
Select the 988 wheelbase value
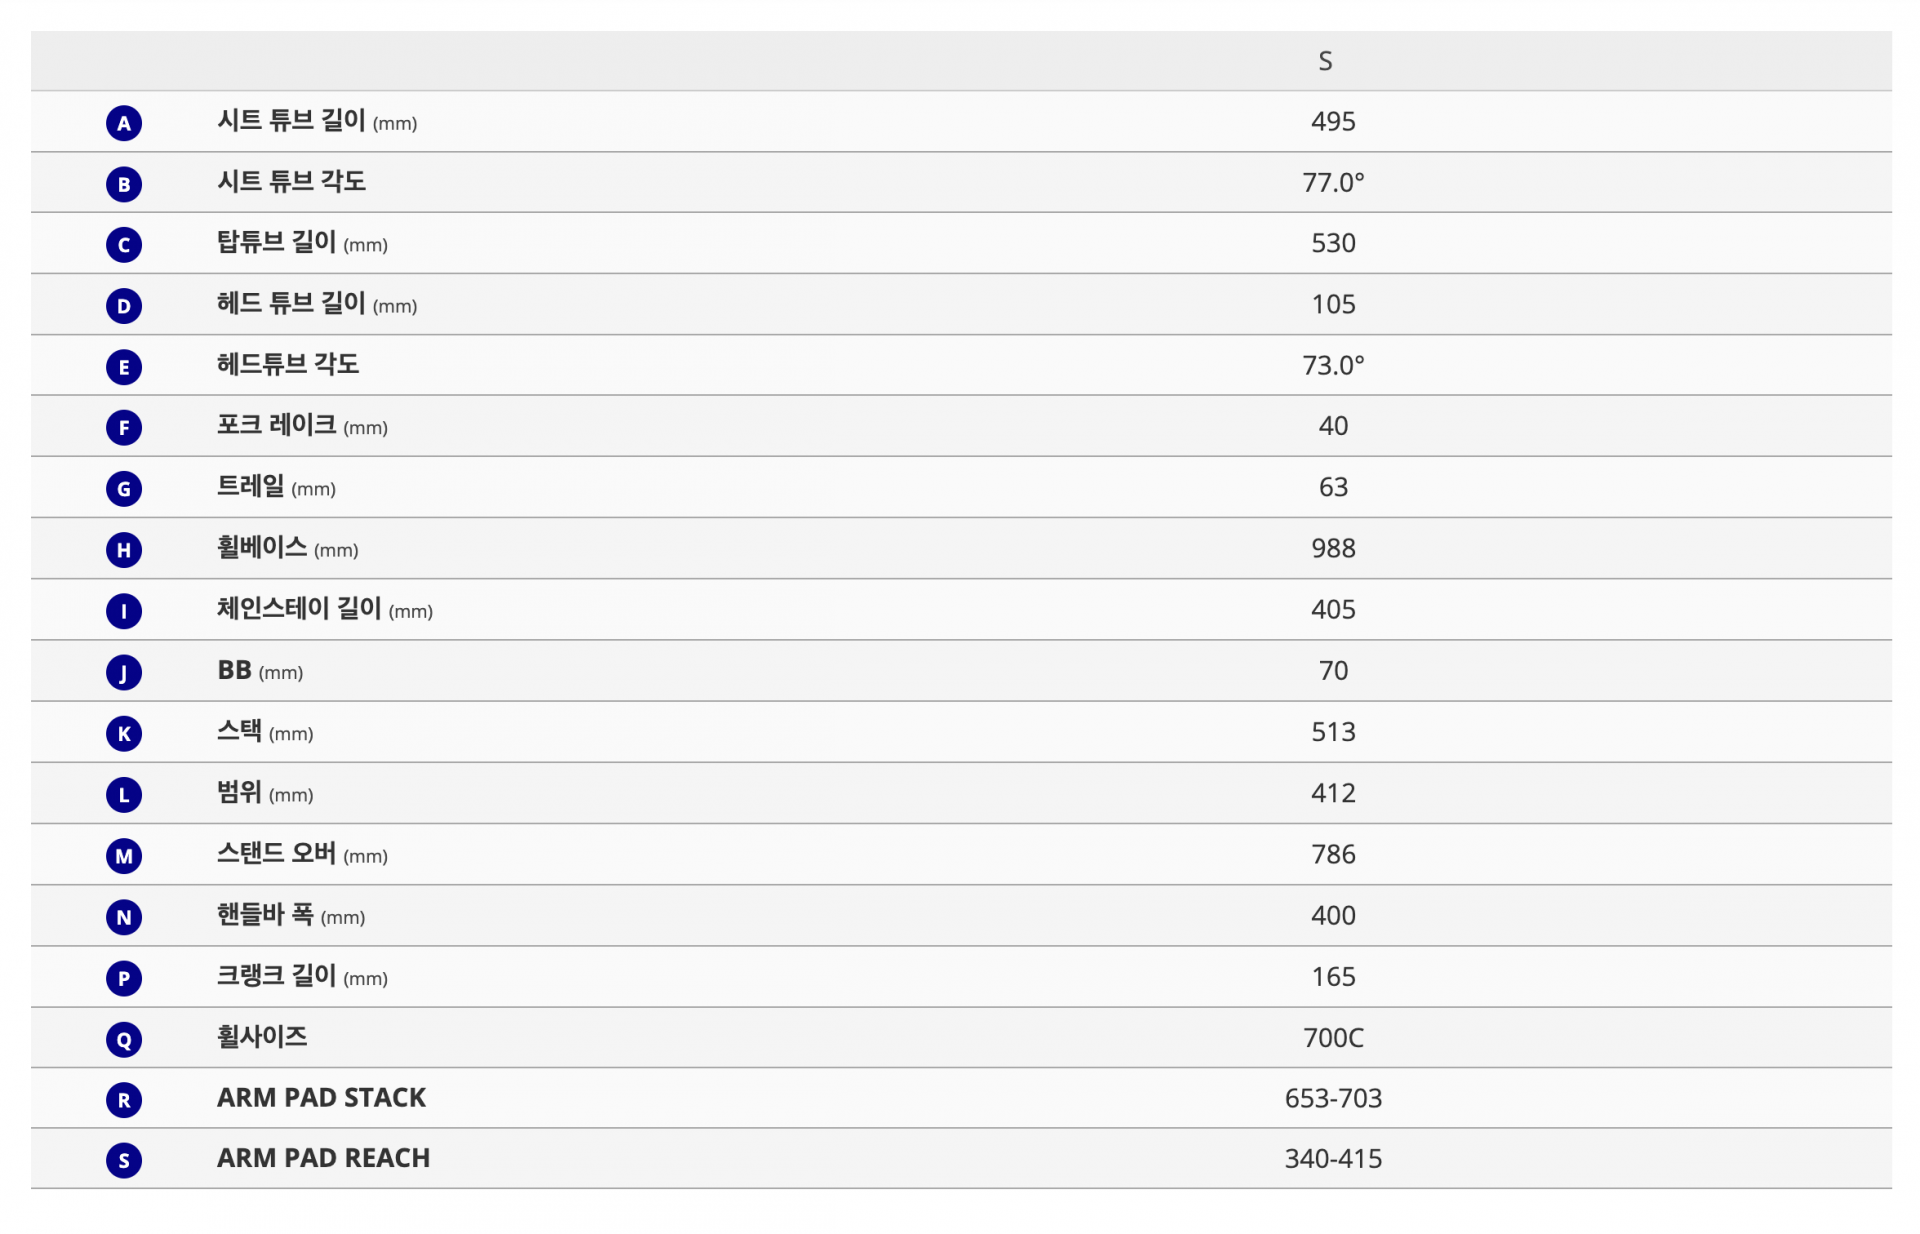coord(1333,548)
